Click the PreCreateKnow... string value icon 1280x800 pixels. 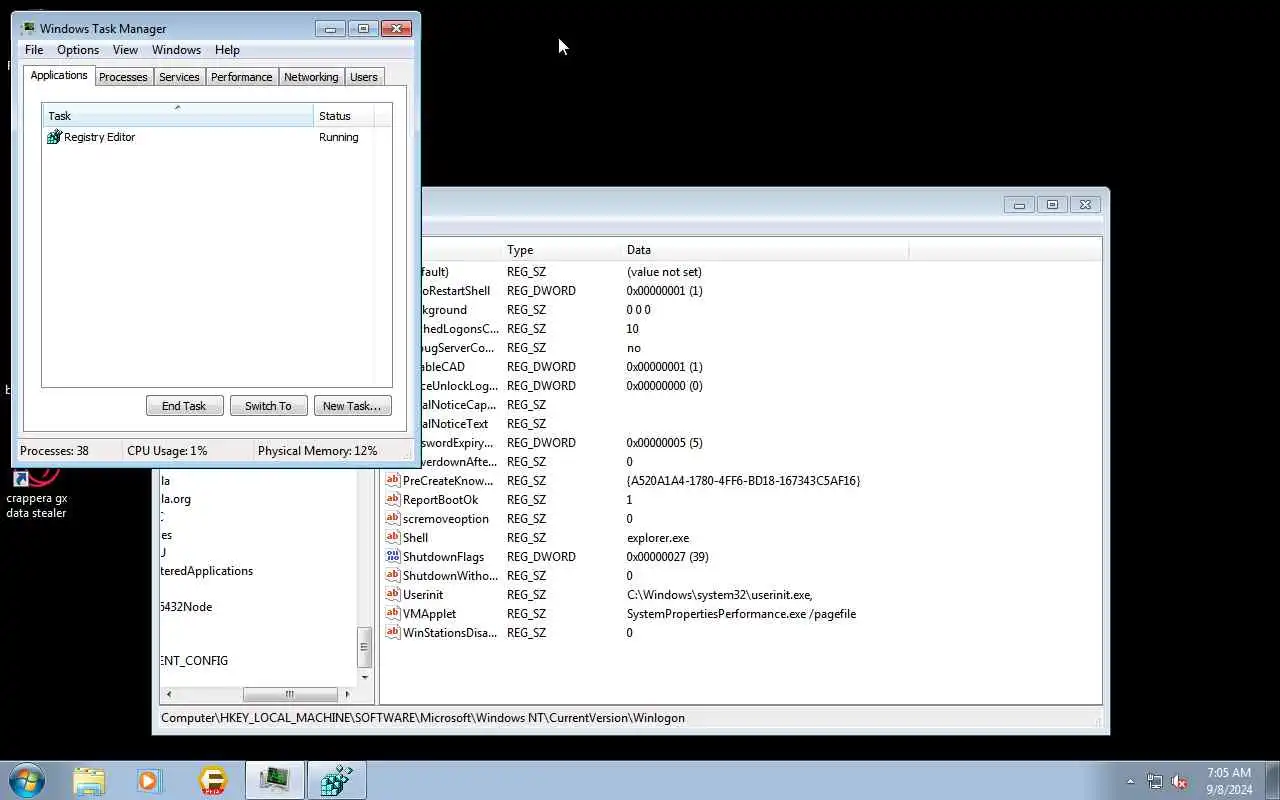393,481
